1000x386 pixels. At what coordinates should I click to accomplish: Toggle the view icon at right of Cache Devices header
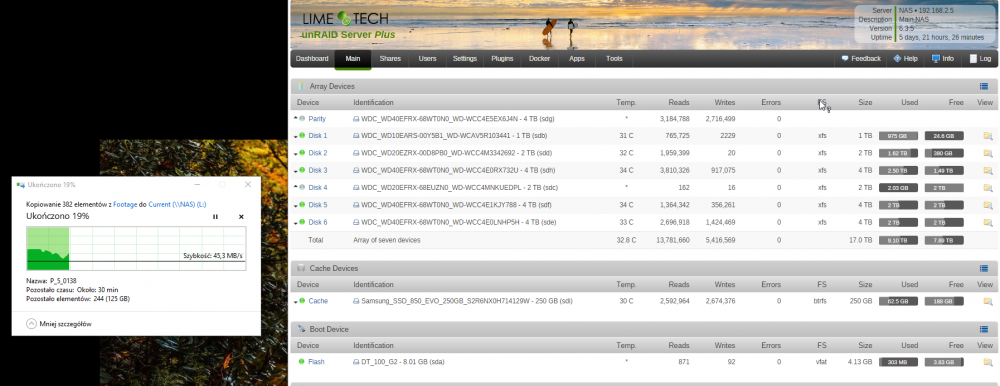click(x=983, y=269)
